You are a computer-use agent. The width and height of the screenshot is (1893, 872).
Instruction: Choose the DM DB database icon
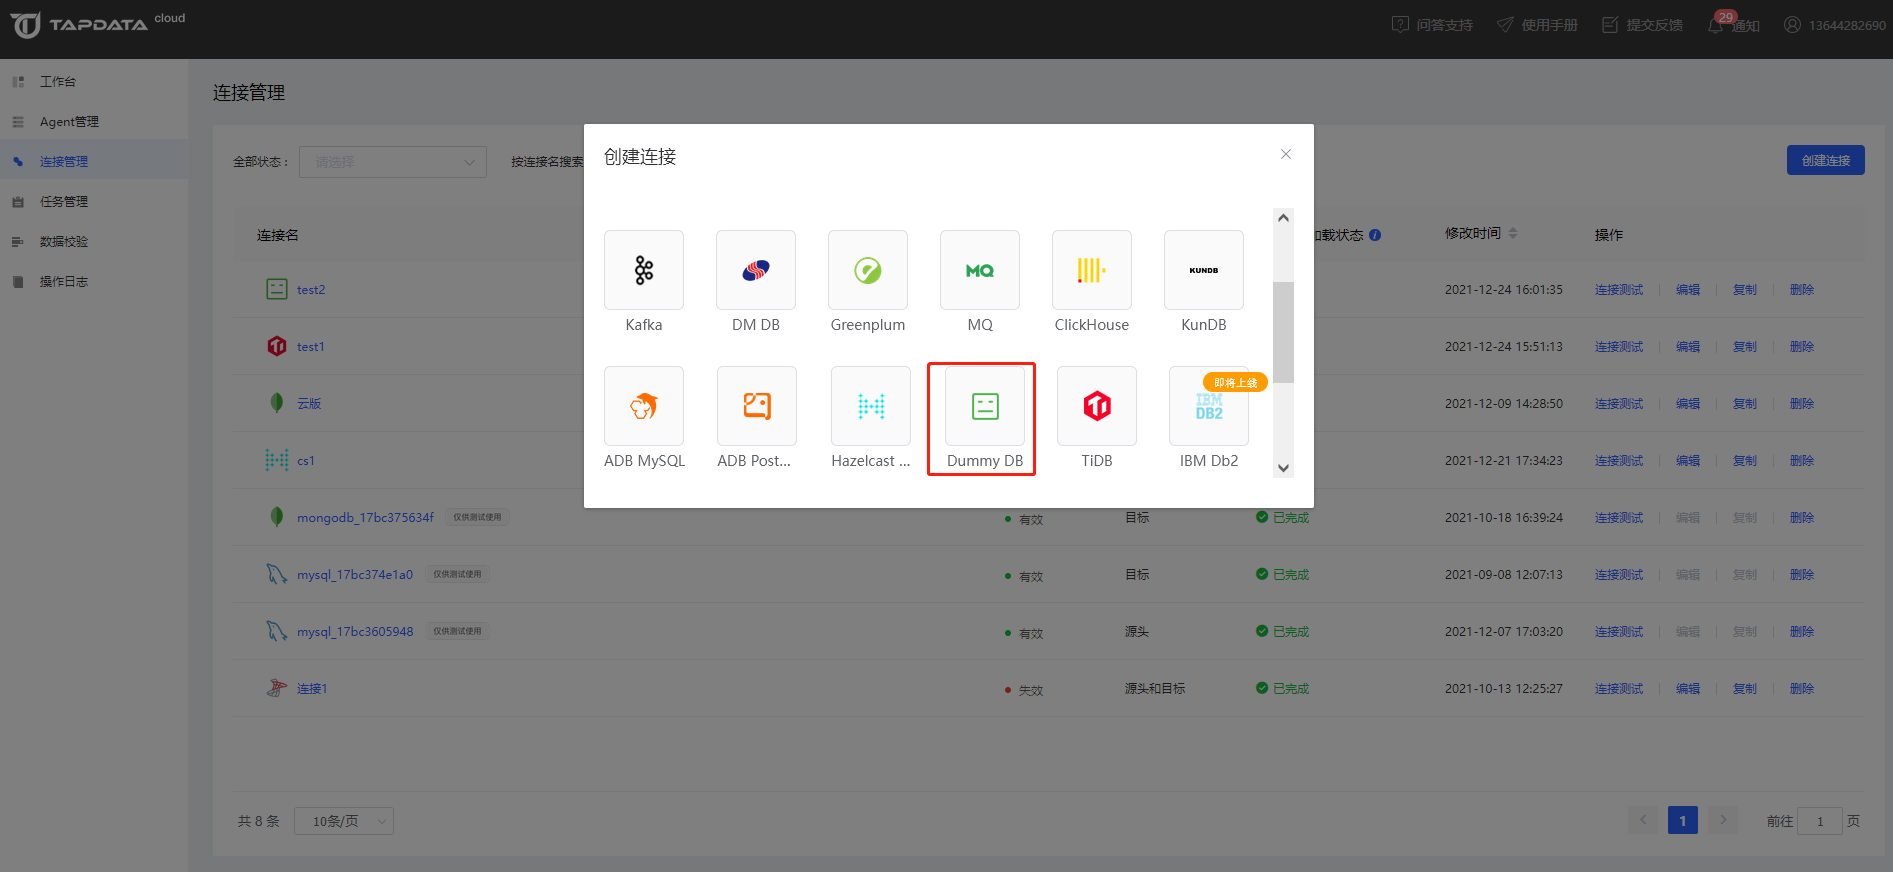pos(756,270)
